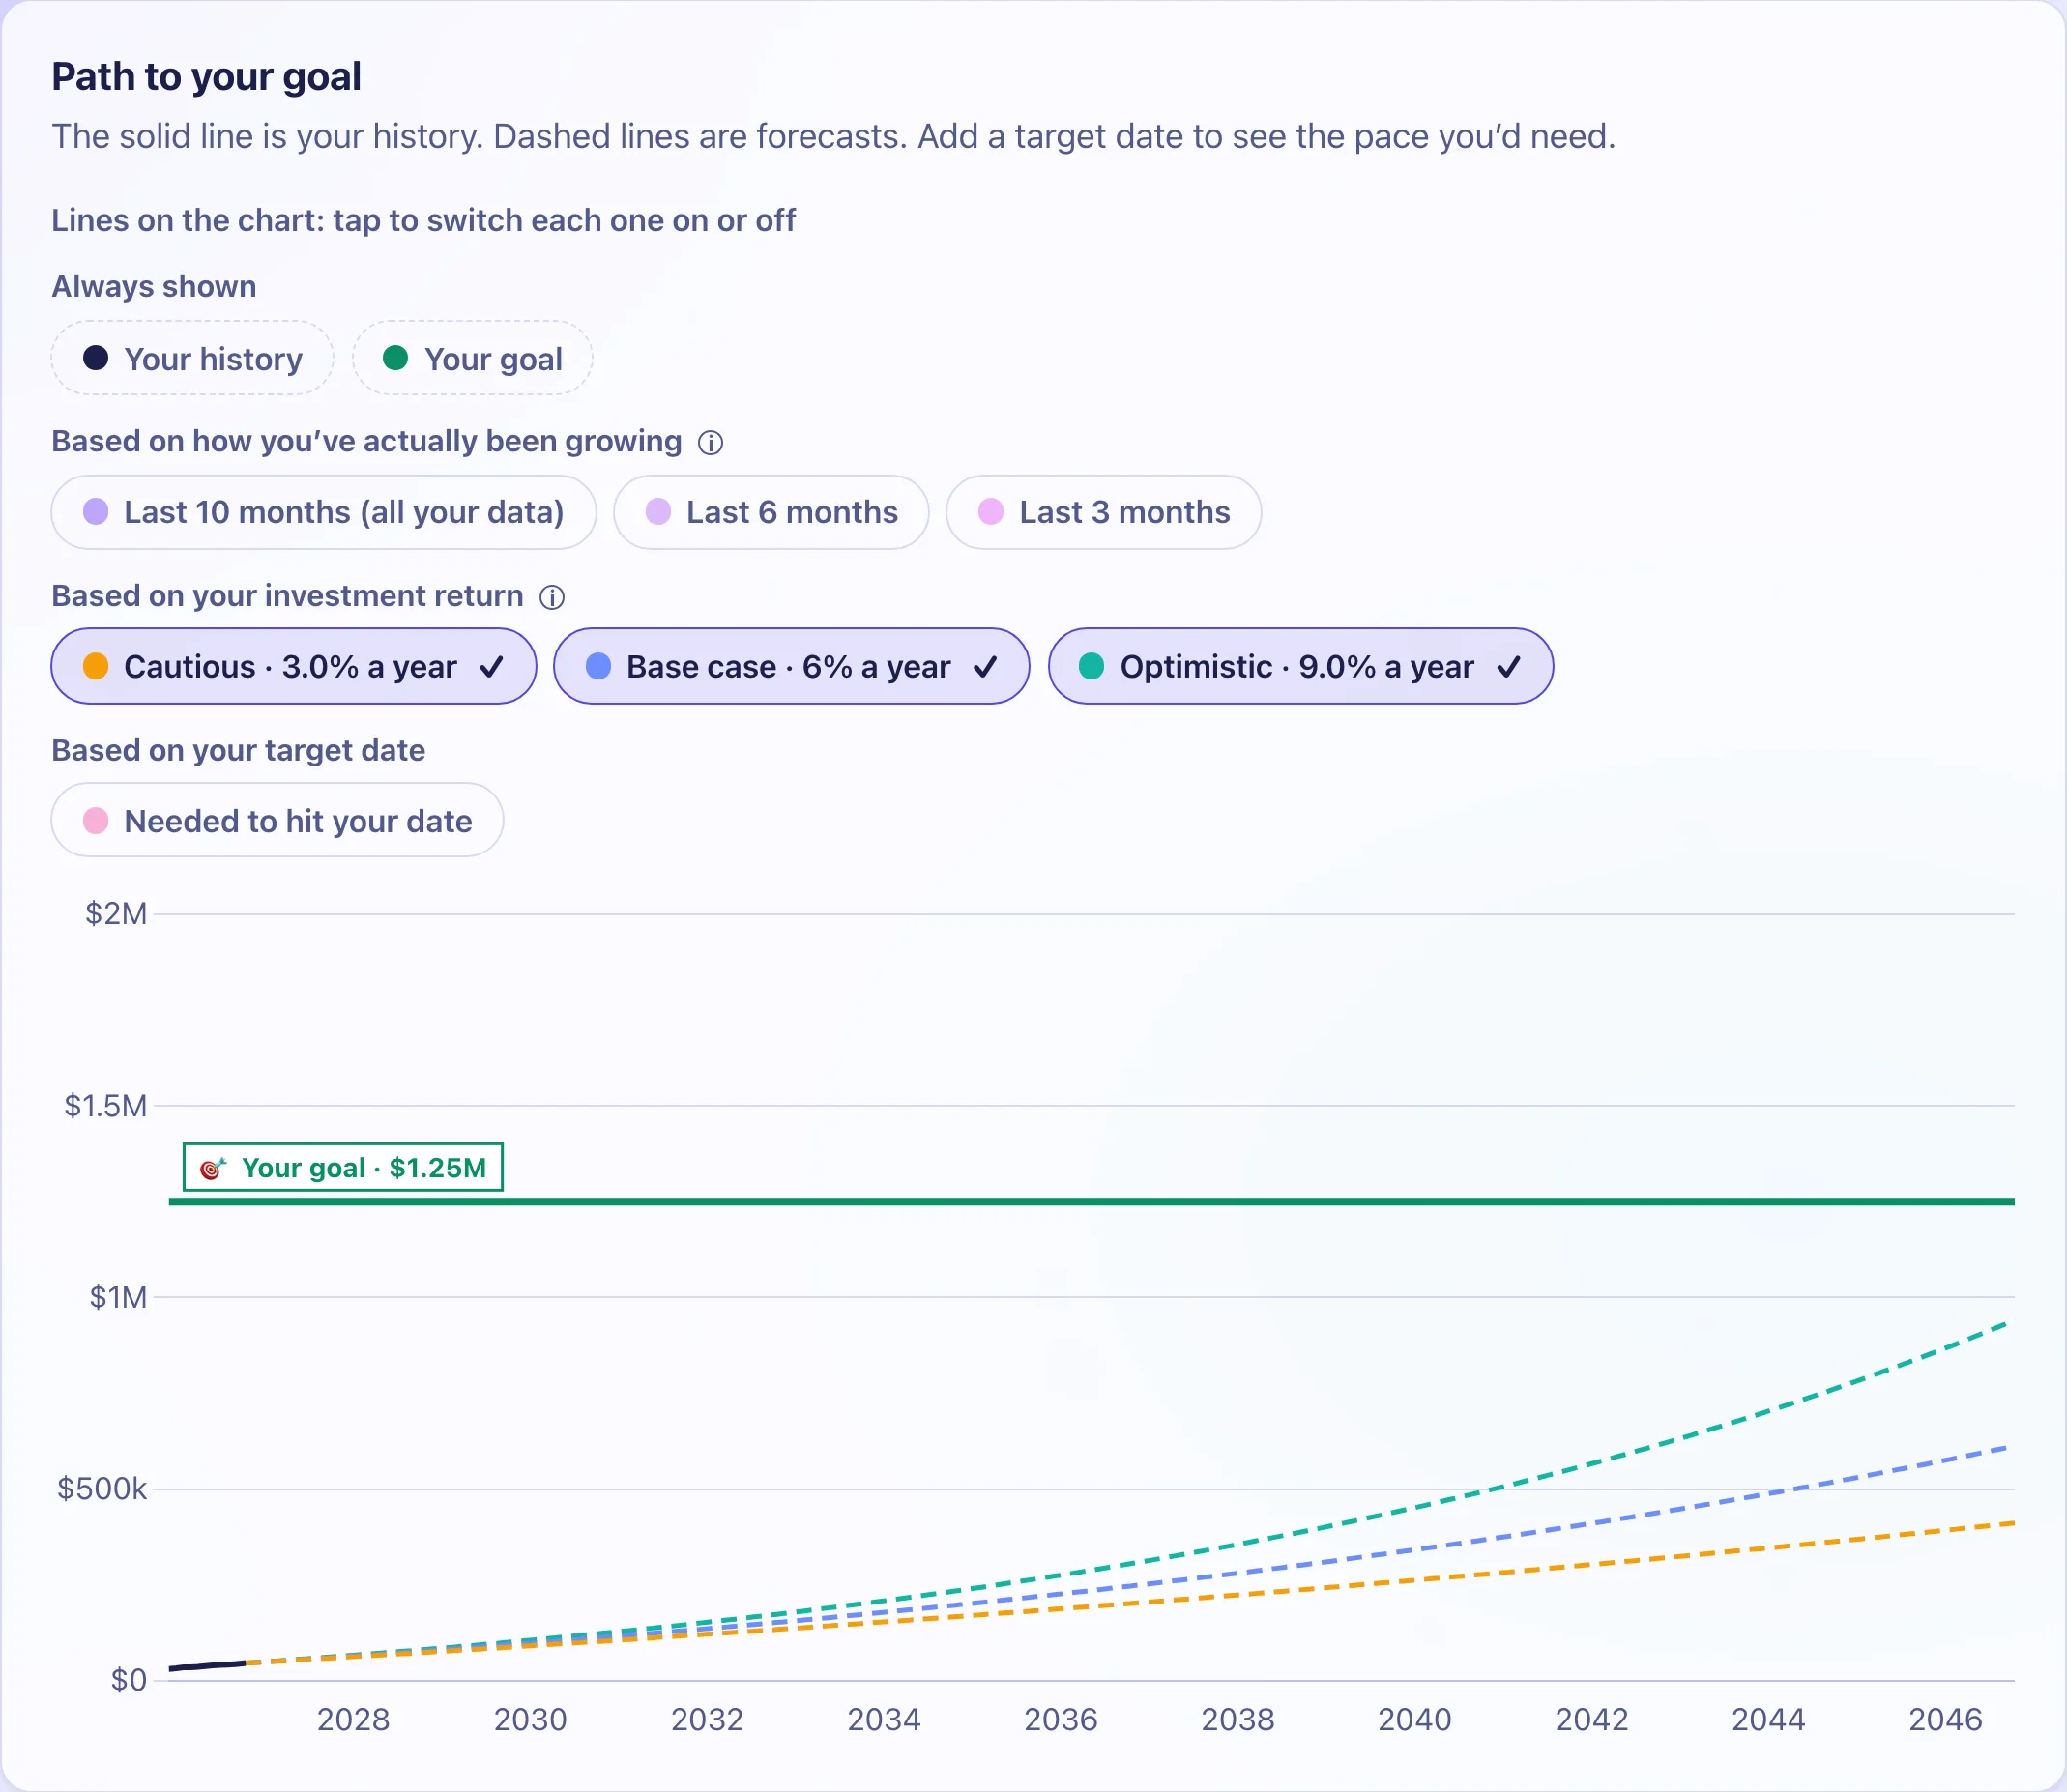The image size is (2067, 1792).
Task: Click the green goal line on chart
Action: pos(1091,1201)
